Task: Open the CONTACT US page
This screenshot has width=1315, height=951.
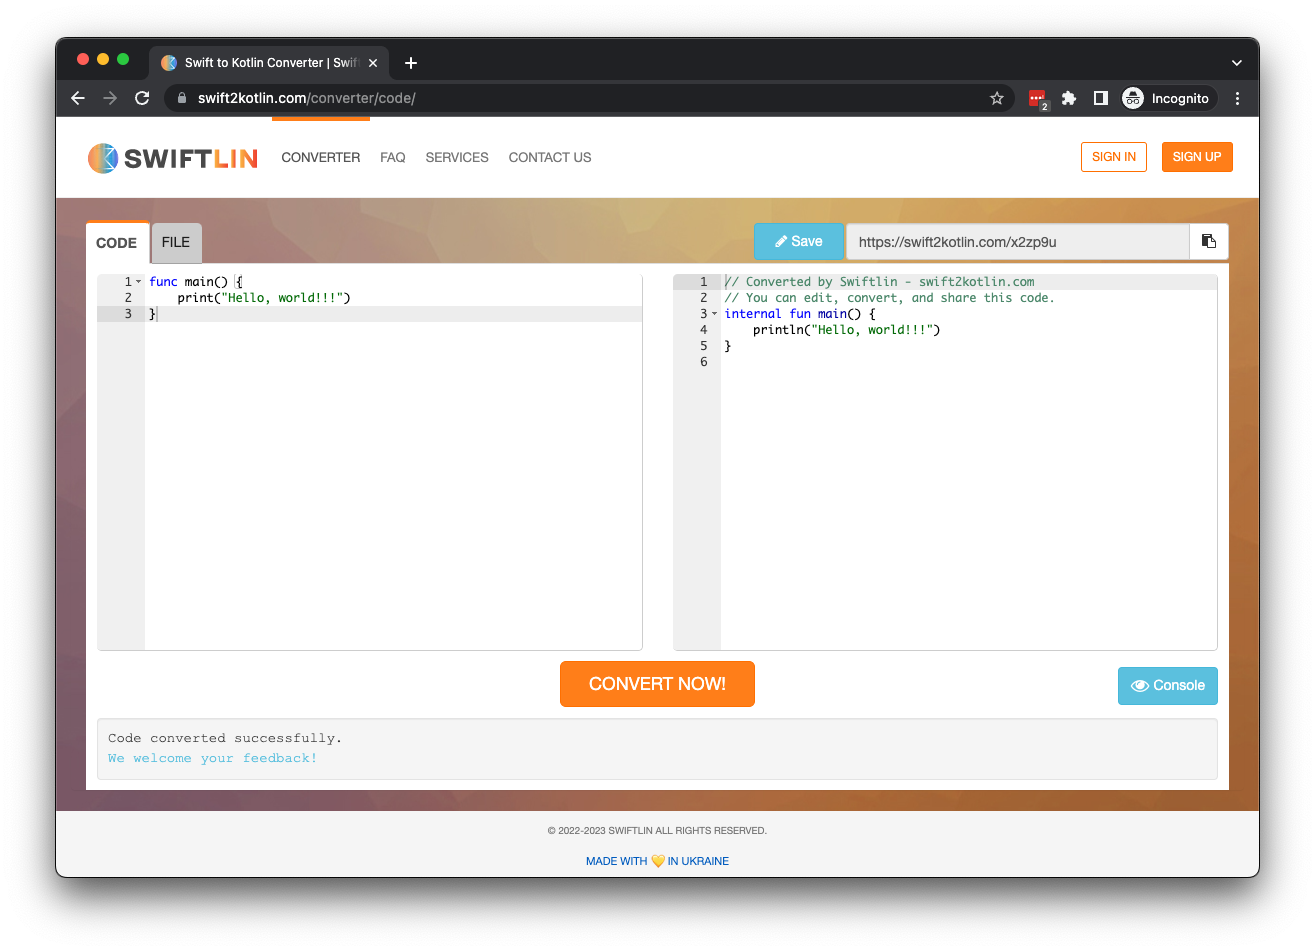Action: pyautogui.click(x=550, y=157)
